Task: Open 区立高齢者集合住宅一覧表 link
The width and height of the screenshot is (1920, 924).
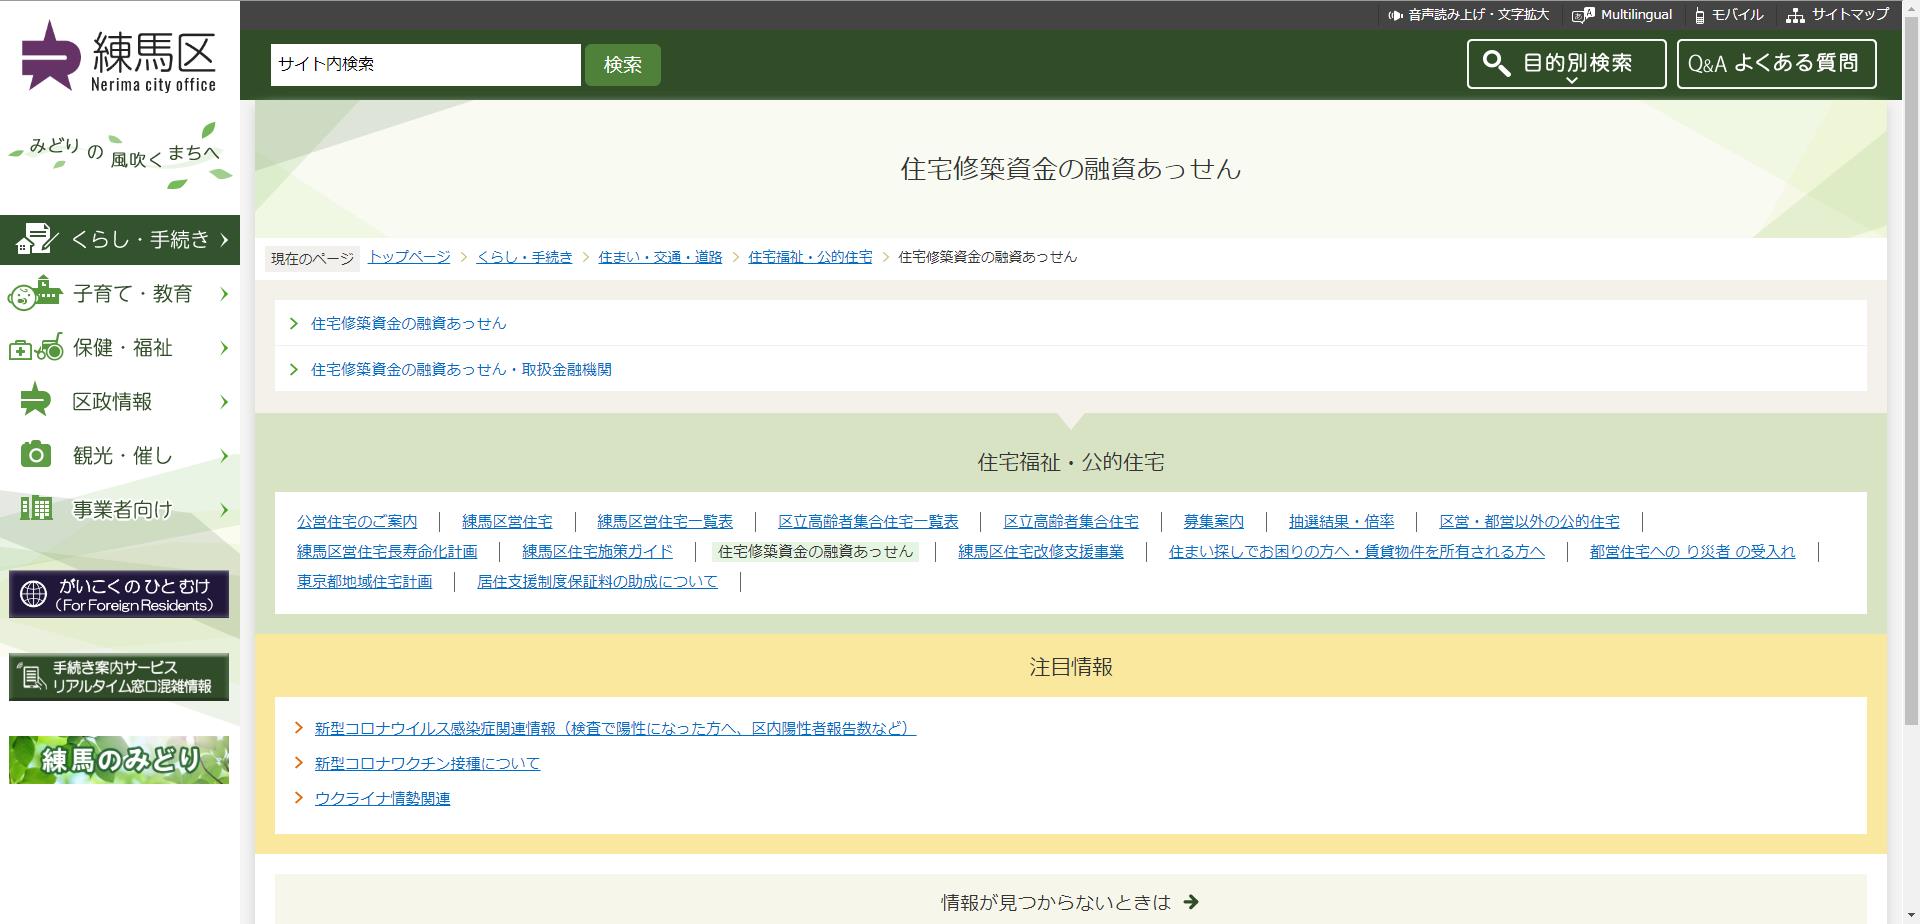Action: click(868, 521)
